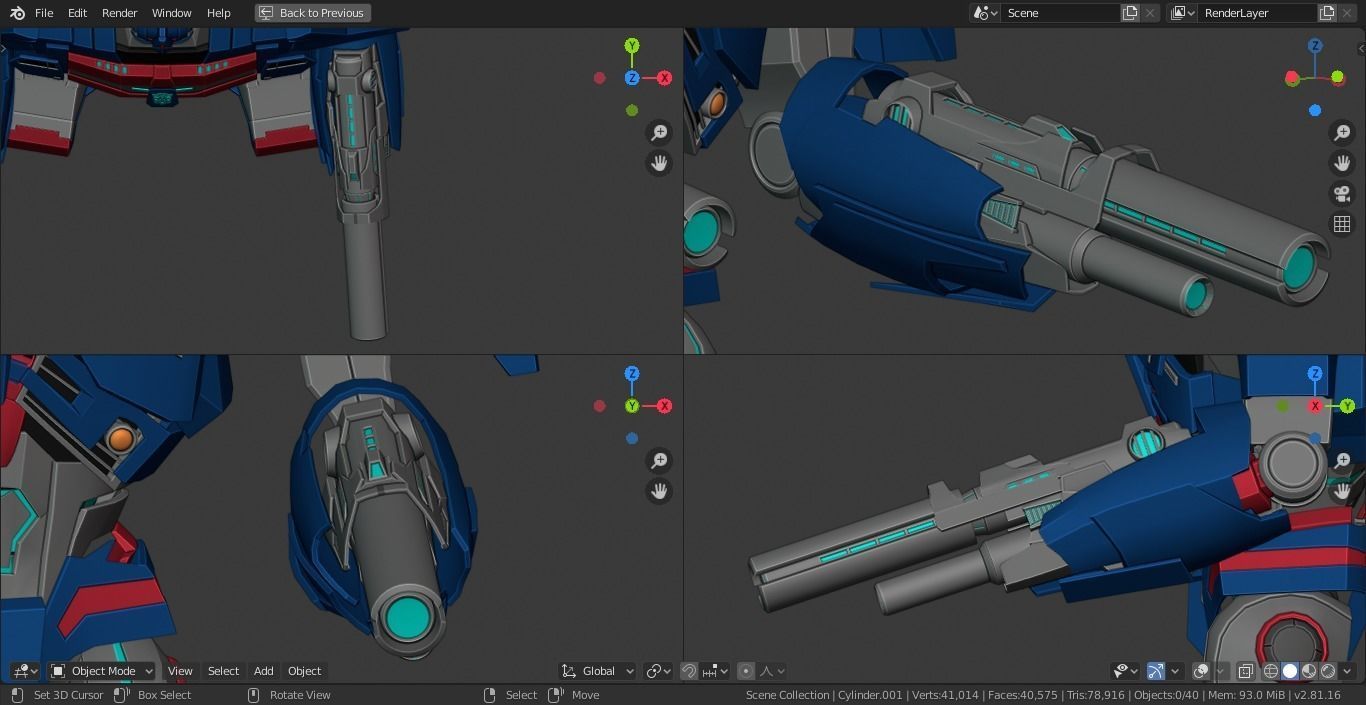Open the Add menu in viewport header
1366x705 pixels.
[263, 671]
